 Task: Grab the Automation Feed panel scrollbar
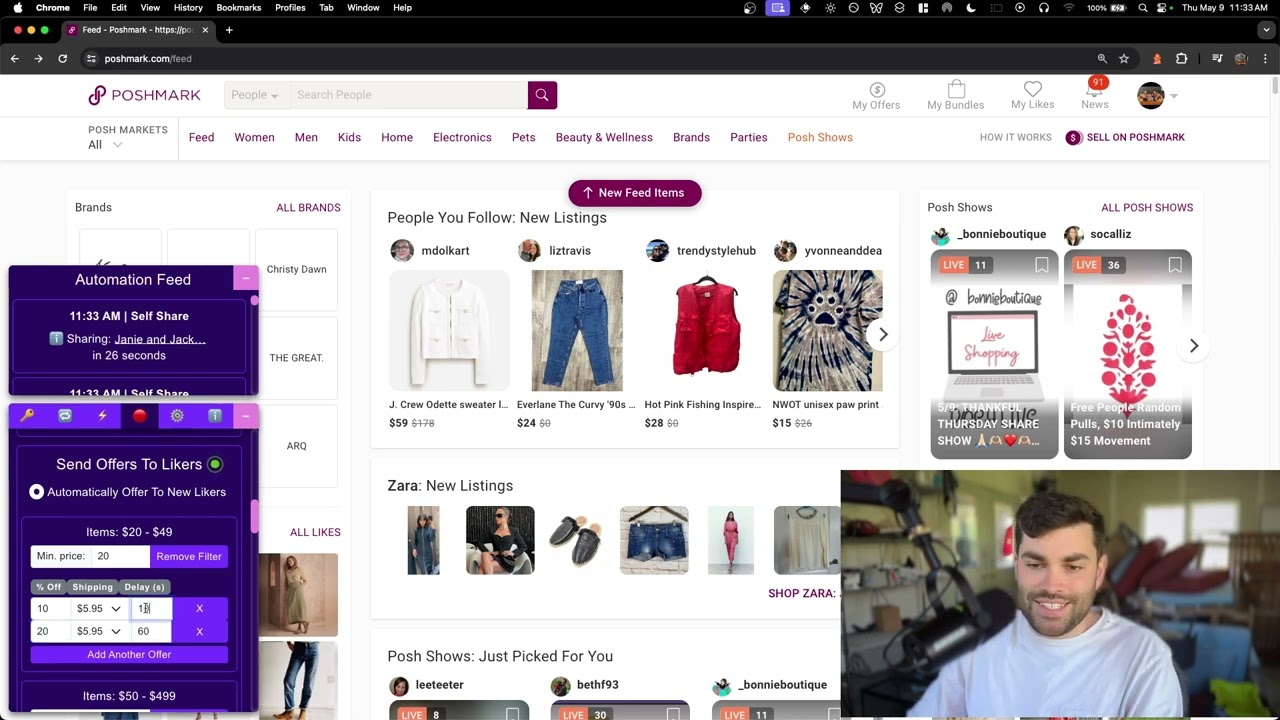[255, 301]
